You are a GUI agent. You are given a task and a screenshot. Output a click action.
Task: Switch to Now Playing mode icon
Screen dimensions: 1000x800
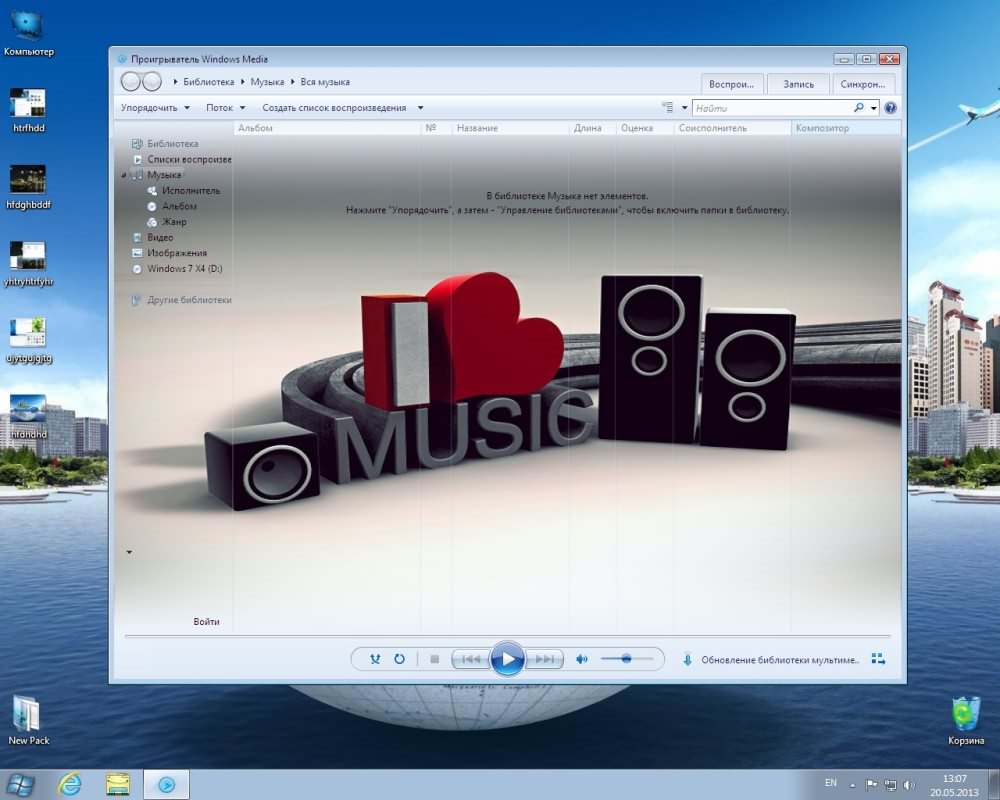click(878, 659)
